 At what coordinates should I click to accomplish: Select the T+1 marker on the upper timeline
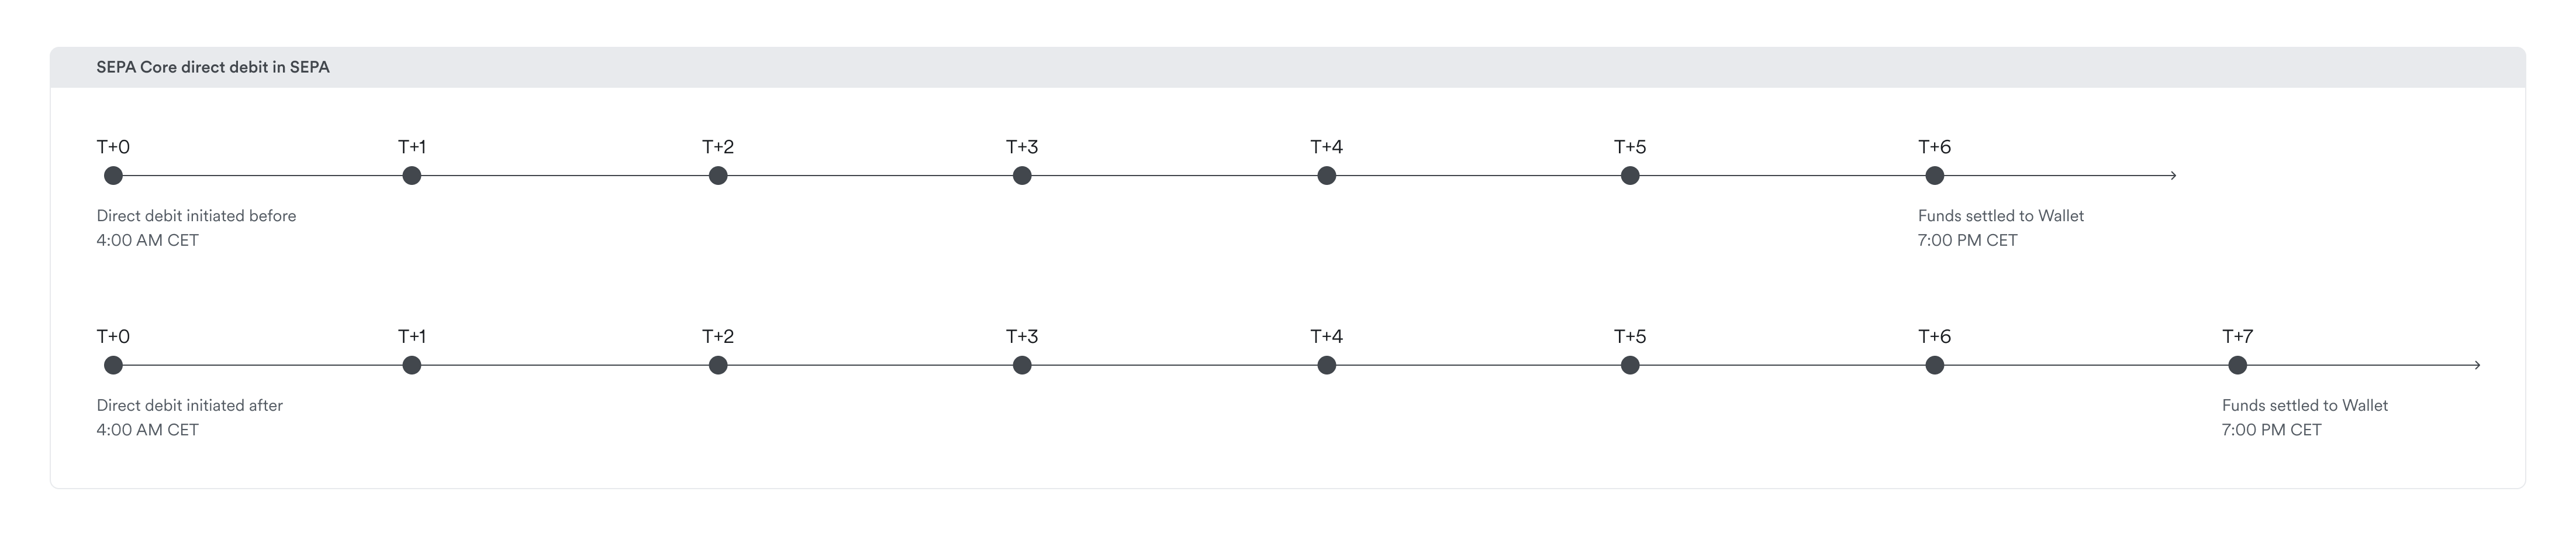coord(412,176)
